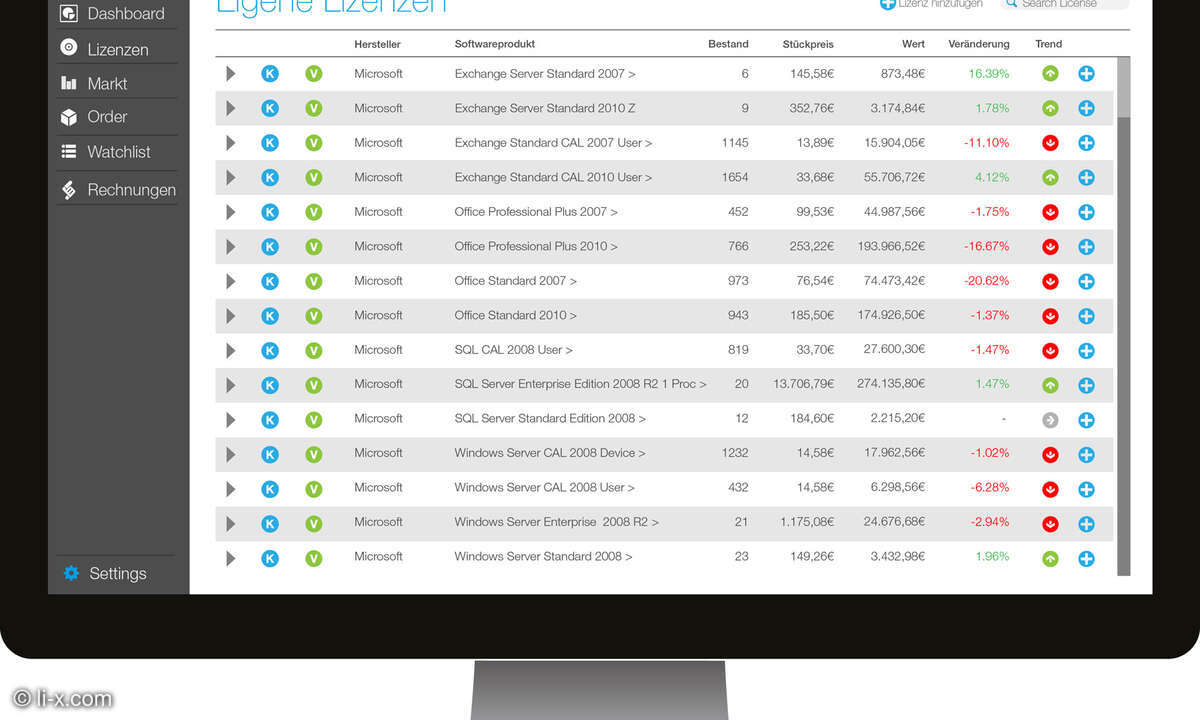Viewport: 1200px width, 720px height.
Task: Click the blue K badge for Office Professional Plus 2007
Action: tap(270, 212)
